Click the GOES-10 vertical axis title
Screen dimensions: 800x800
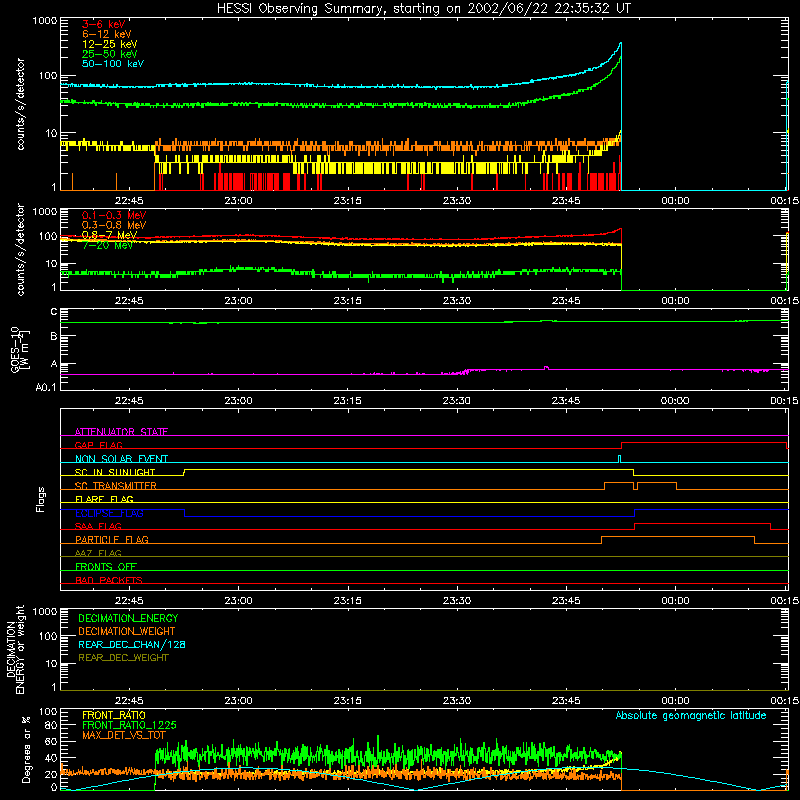20,350
